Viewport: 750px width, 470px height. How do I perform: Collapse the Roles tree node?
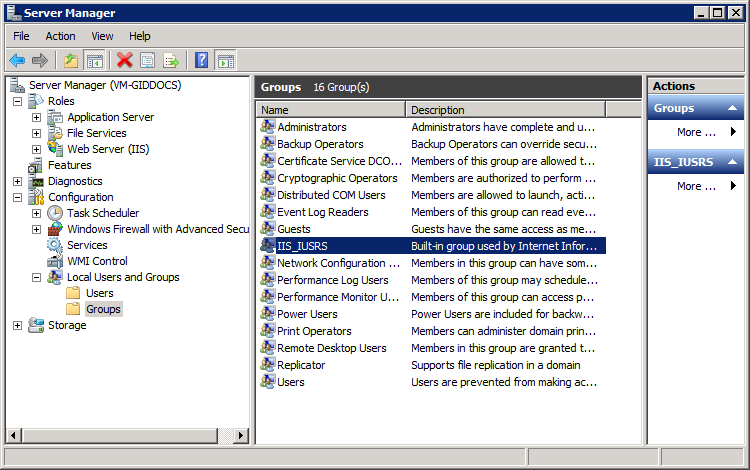click(x=17, y=101)
